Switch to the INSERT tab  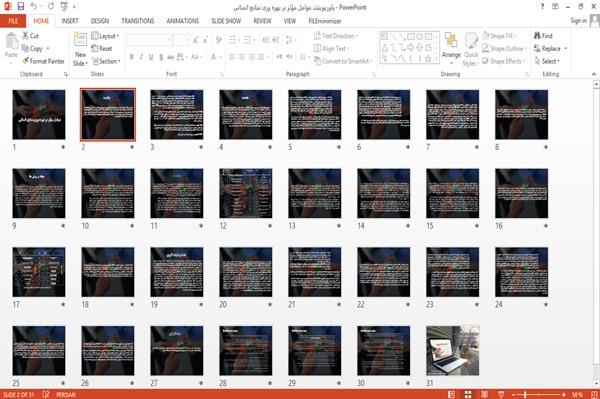point(70,21)
